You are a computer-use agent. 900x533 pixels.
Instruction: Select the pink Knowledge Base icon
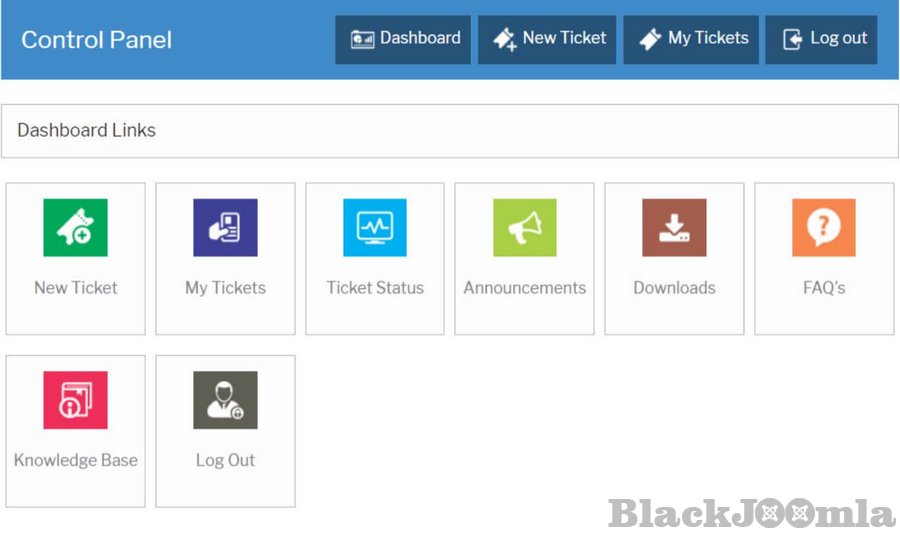click(x=75, y=400)
